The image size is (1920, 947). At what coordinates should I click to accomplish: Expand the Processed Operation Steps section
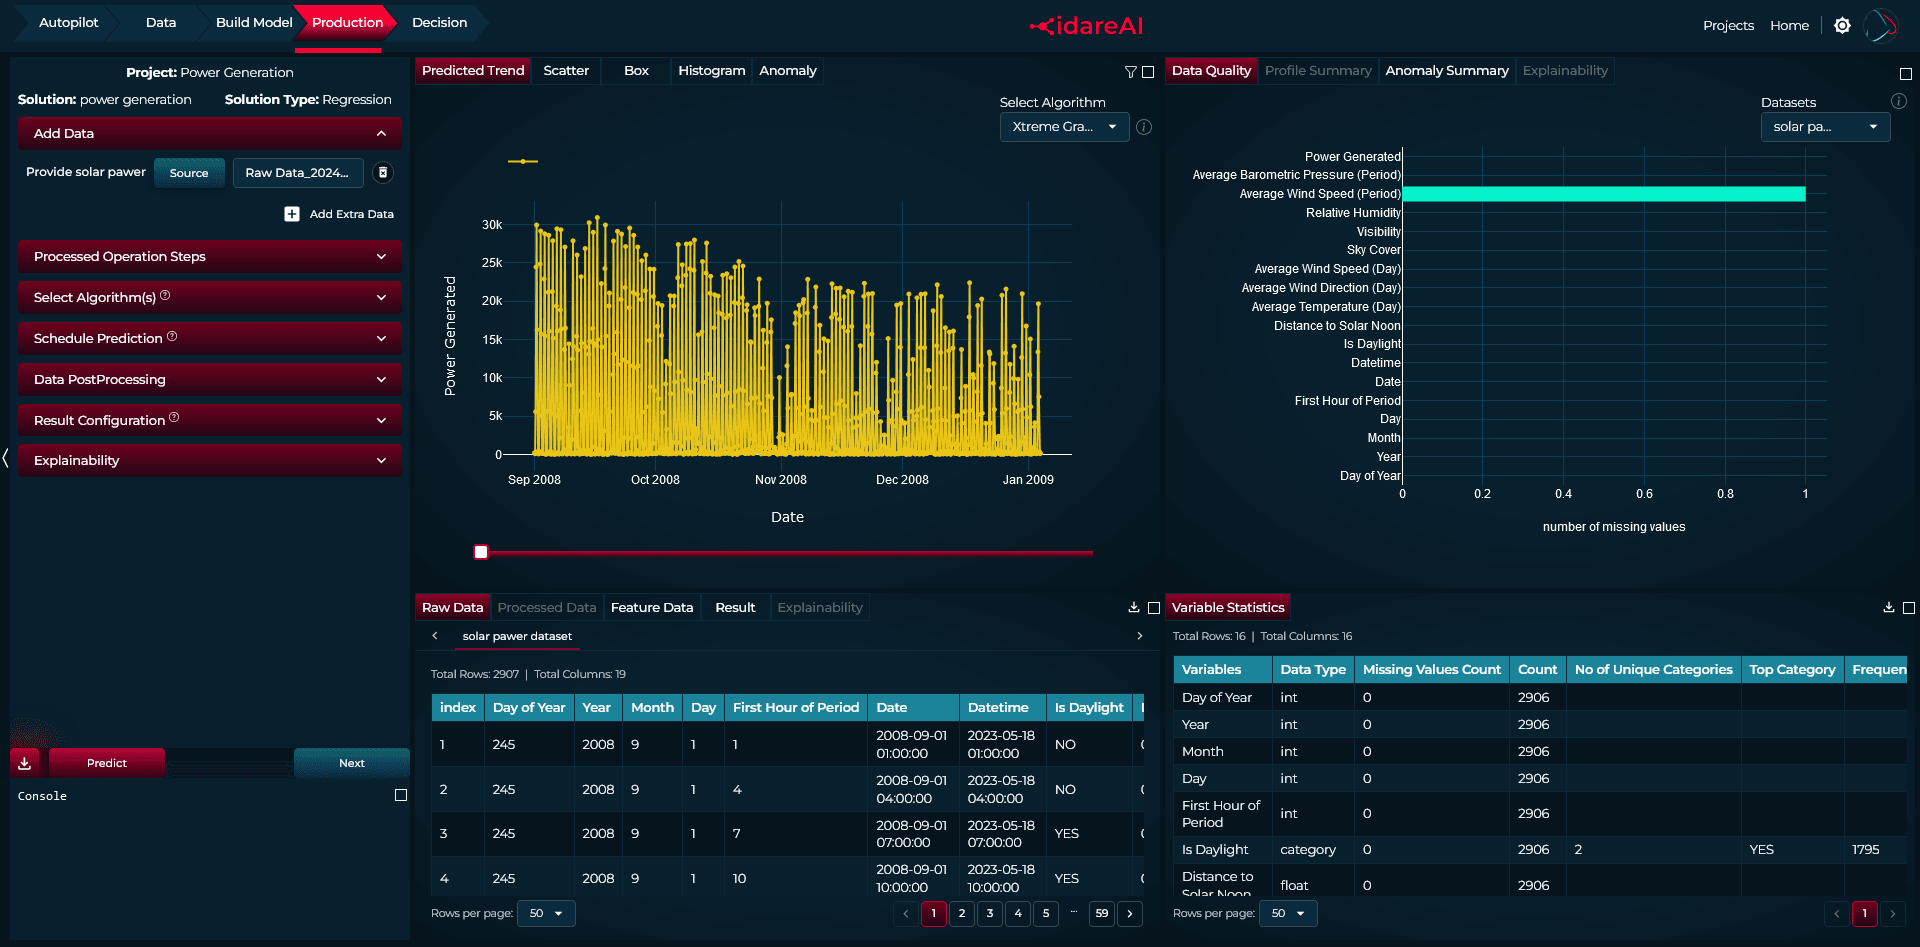pyautogui.click(x=210, y=256)
